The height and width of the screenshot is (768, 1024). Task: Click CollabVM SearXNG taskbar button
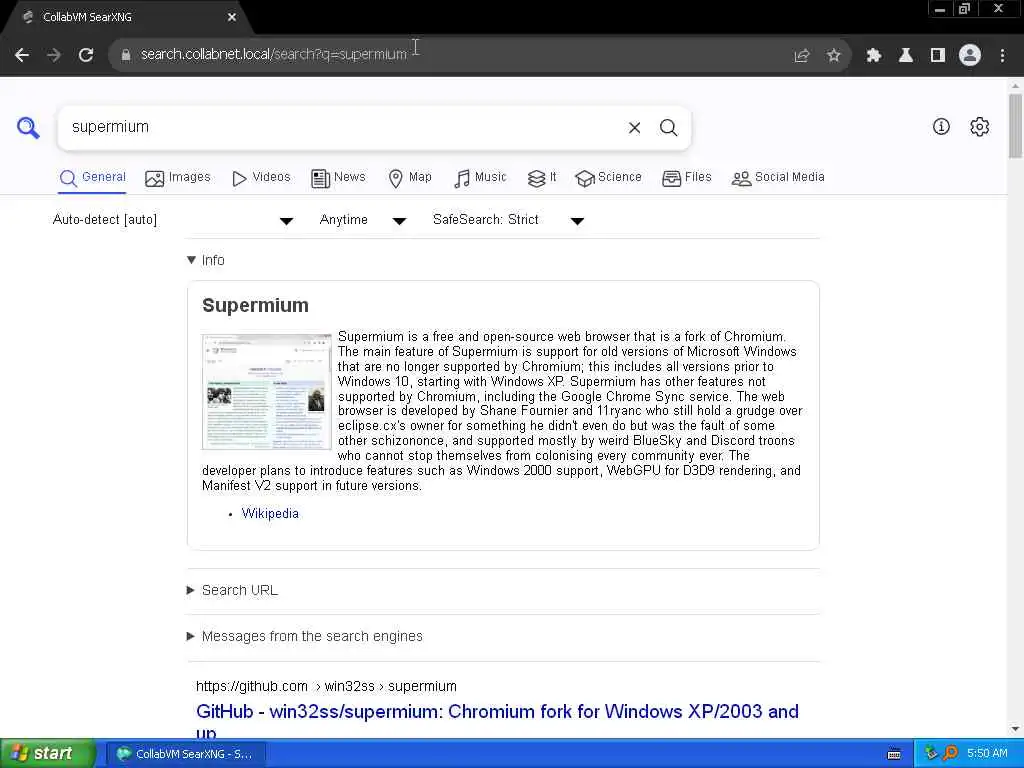pos(186,754)
